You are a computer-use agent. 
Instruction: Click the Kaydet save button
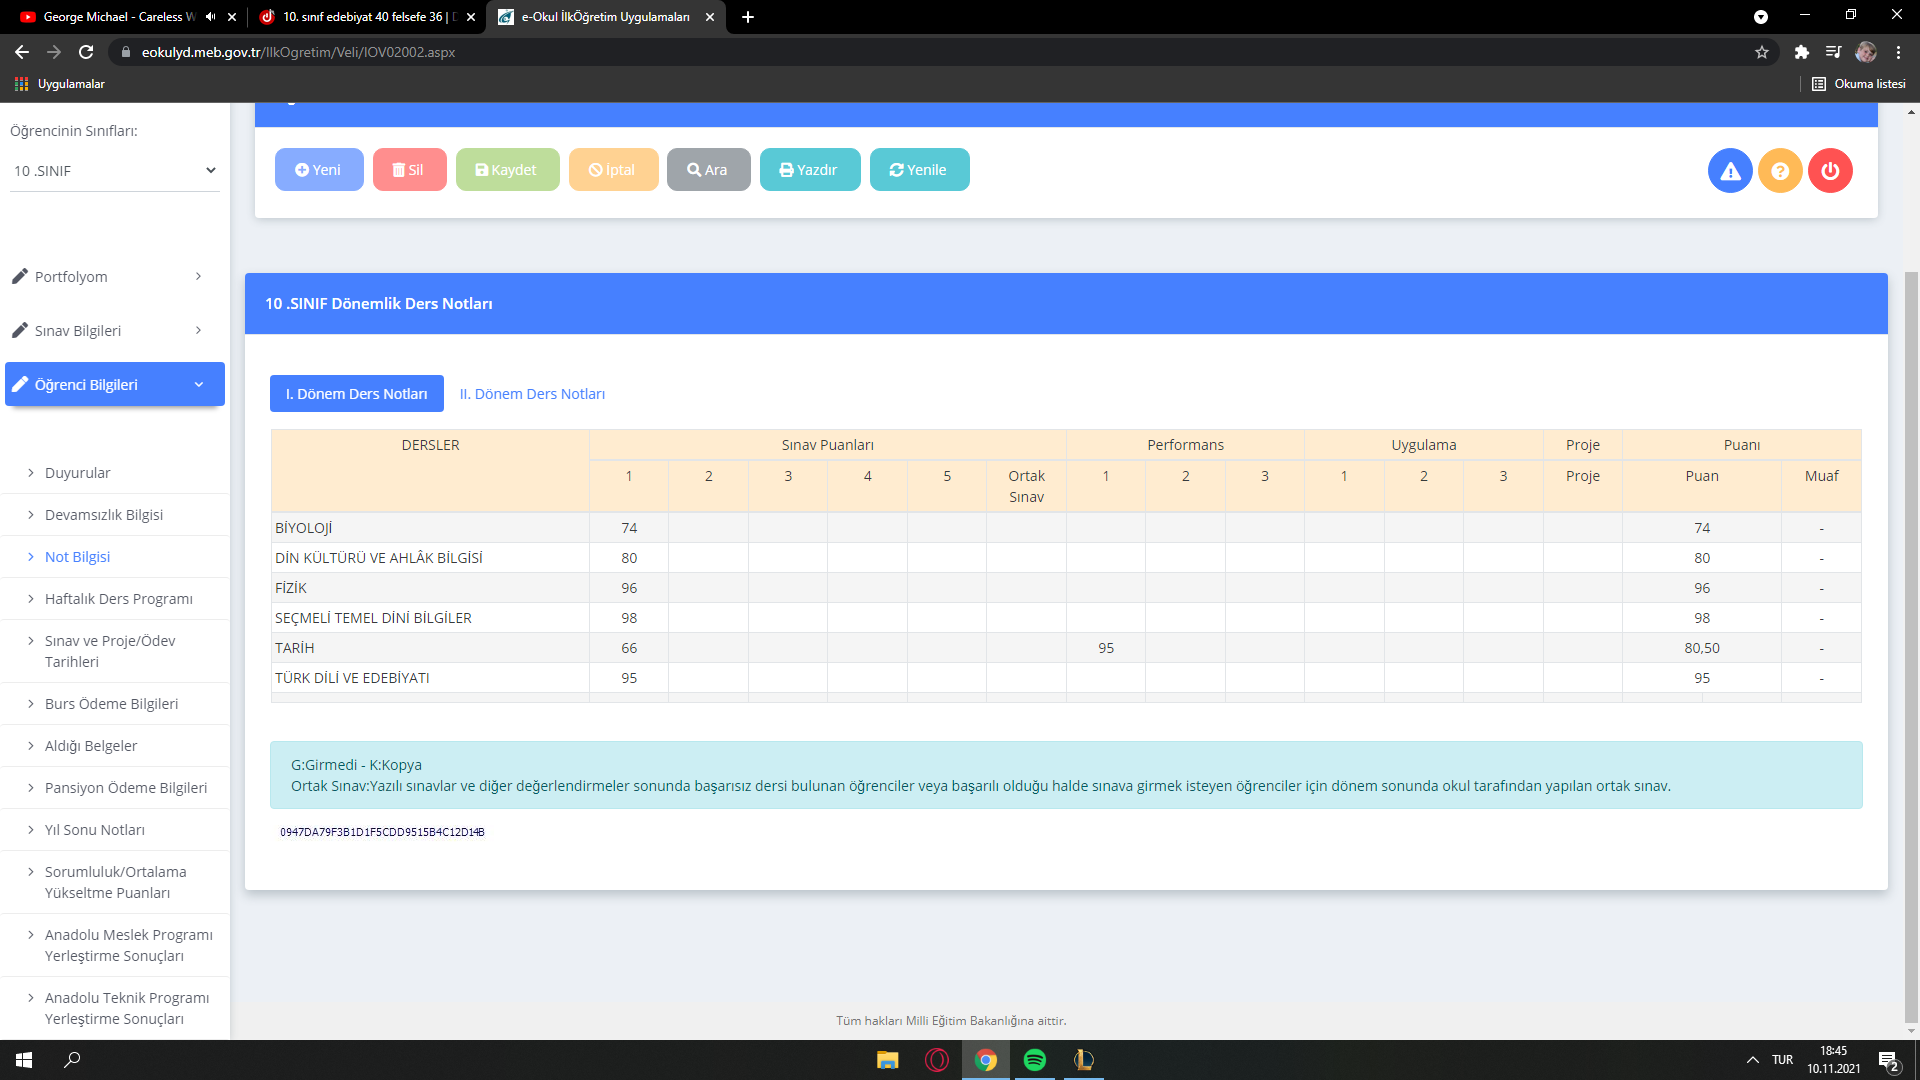tap(507, 170)
